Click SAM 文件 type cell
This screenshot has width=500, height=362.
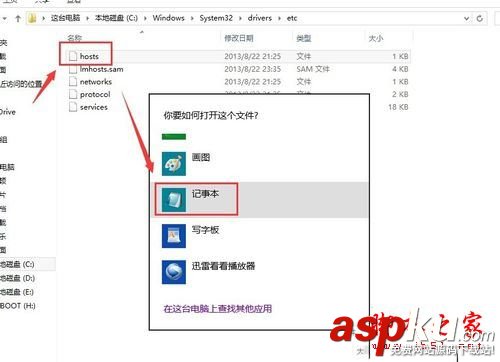[313, 69]
